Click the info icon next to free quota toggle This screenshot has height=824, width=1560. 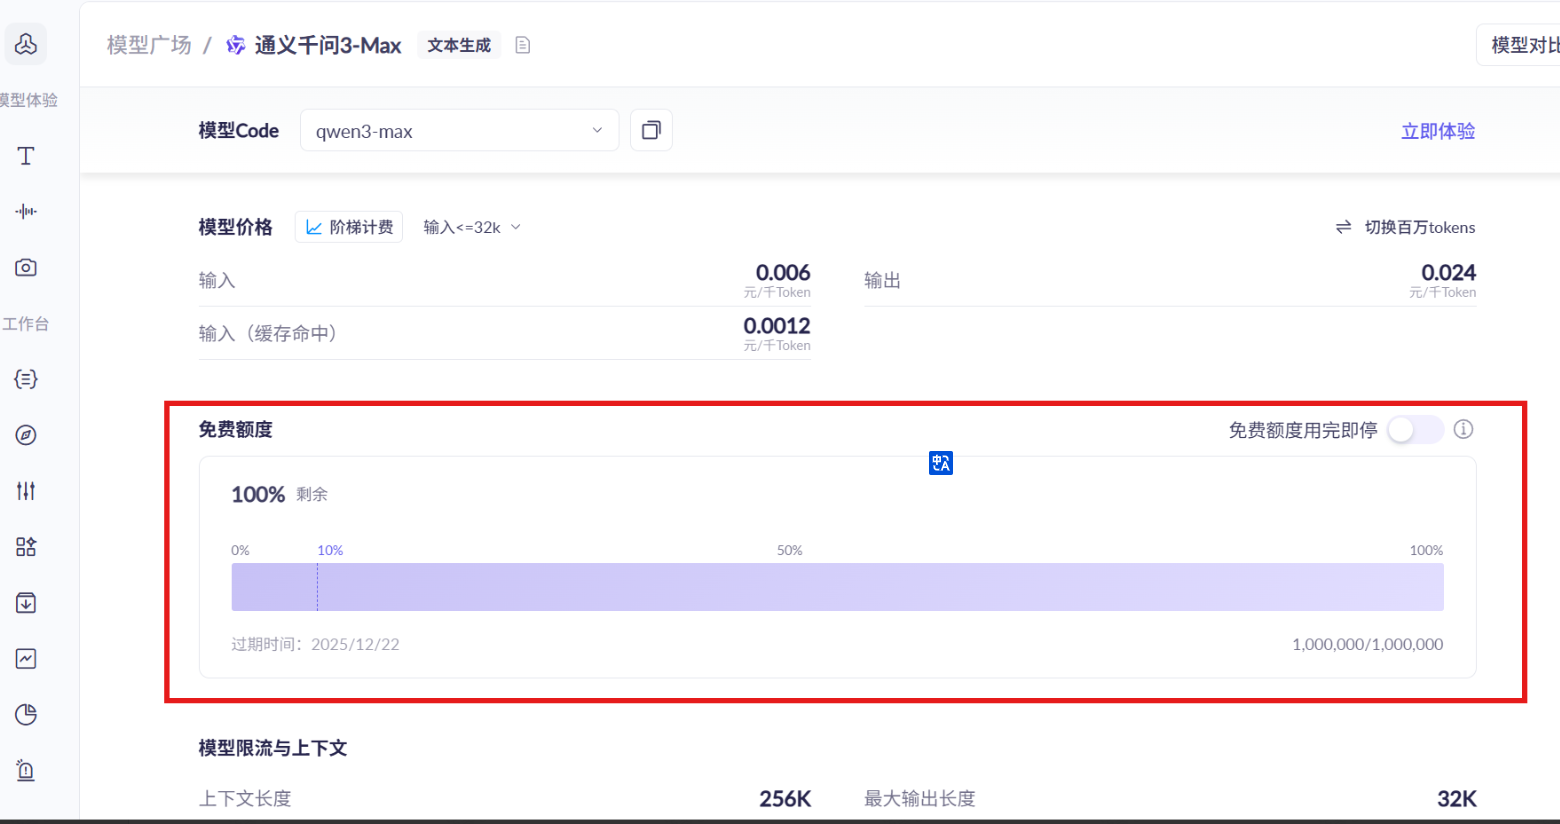(1463, 429)
